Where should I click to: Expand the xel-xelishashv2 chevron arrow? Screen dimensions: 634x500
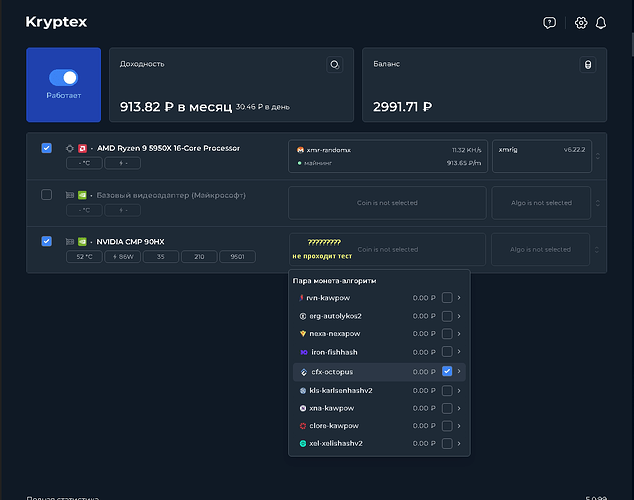click(x=459, y=443)
